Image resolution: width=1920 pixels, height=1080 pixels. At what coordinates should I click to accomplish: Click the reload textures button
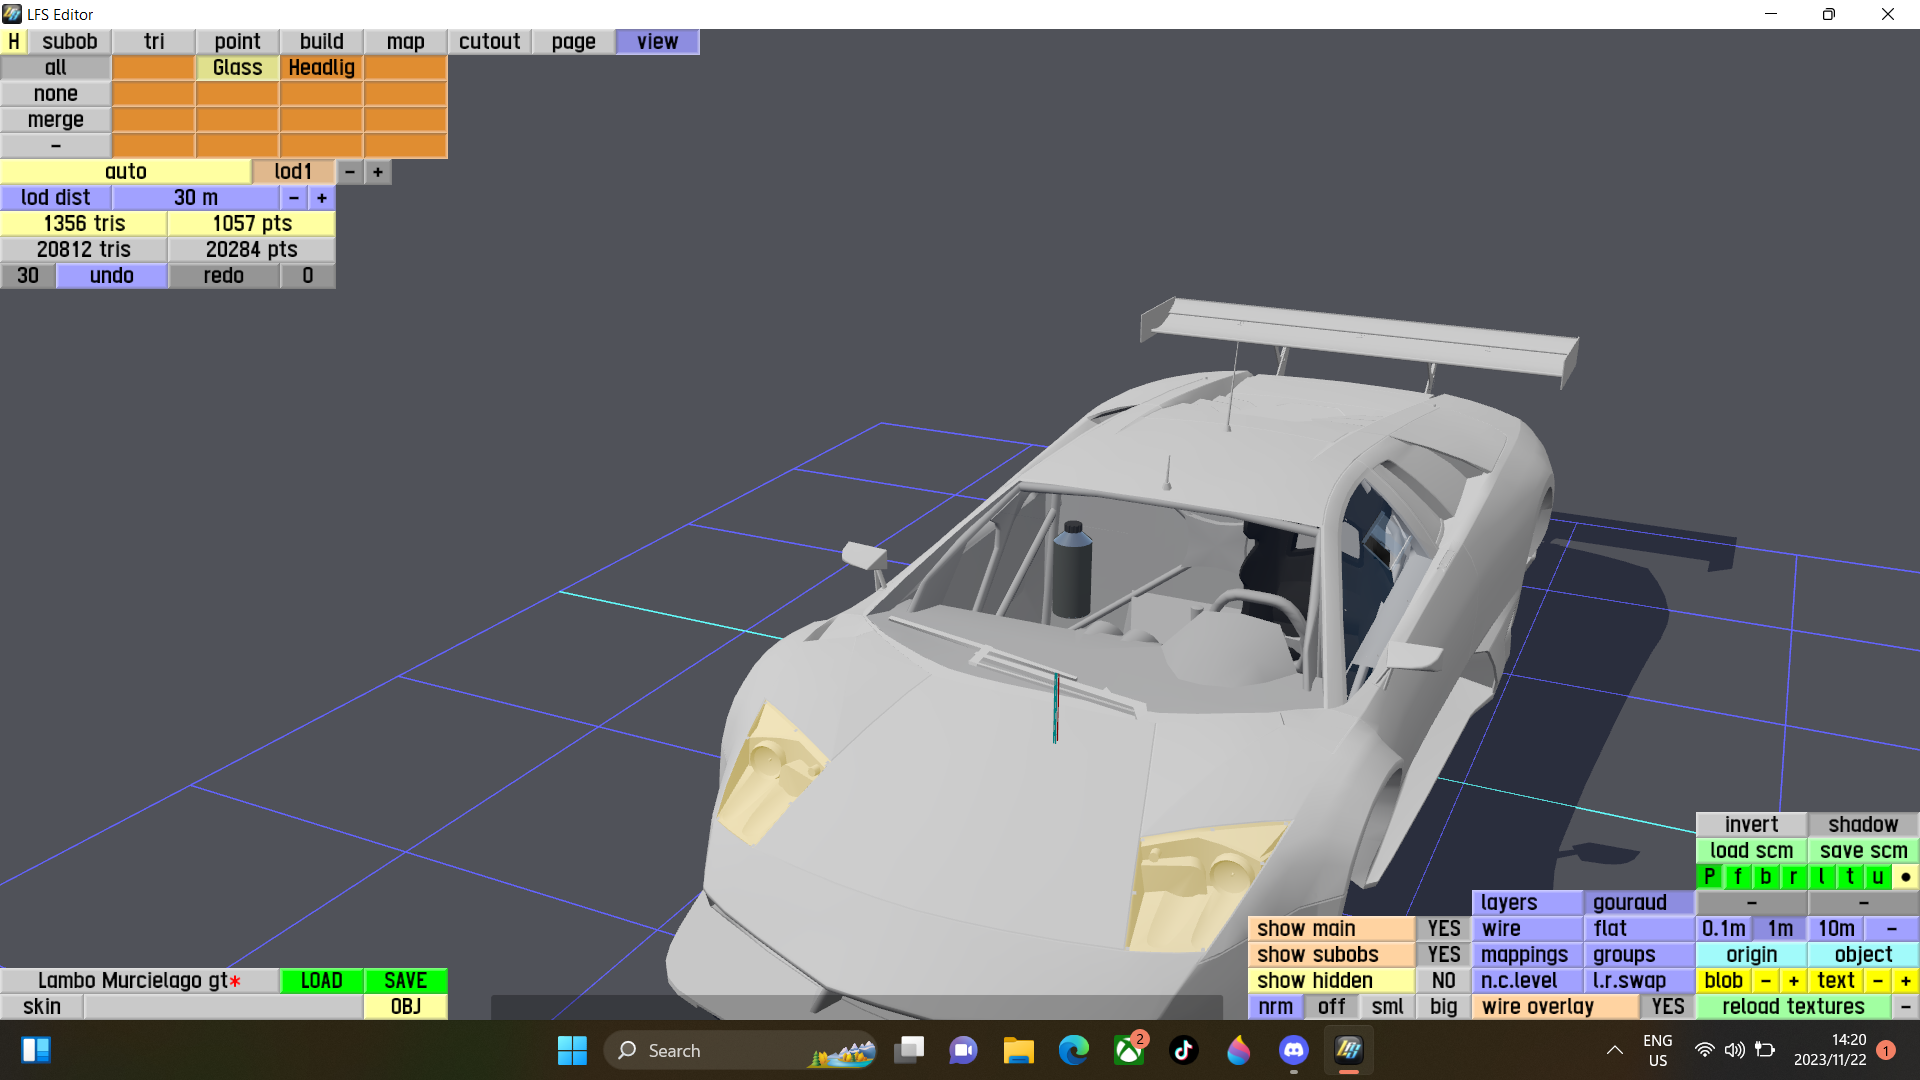1792,1007
